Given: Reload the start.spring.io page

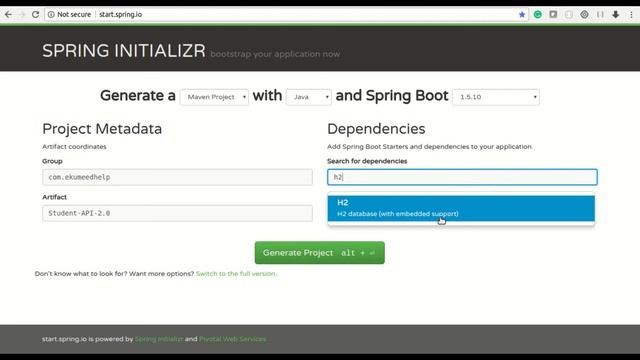Looking at the screenshot, I should coord(36,14).
